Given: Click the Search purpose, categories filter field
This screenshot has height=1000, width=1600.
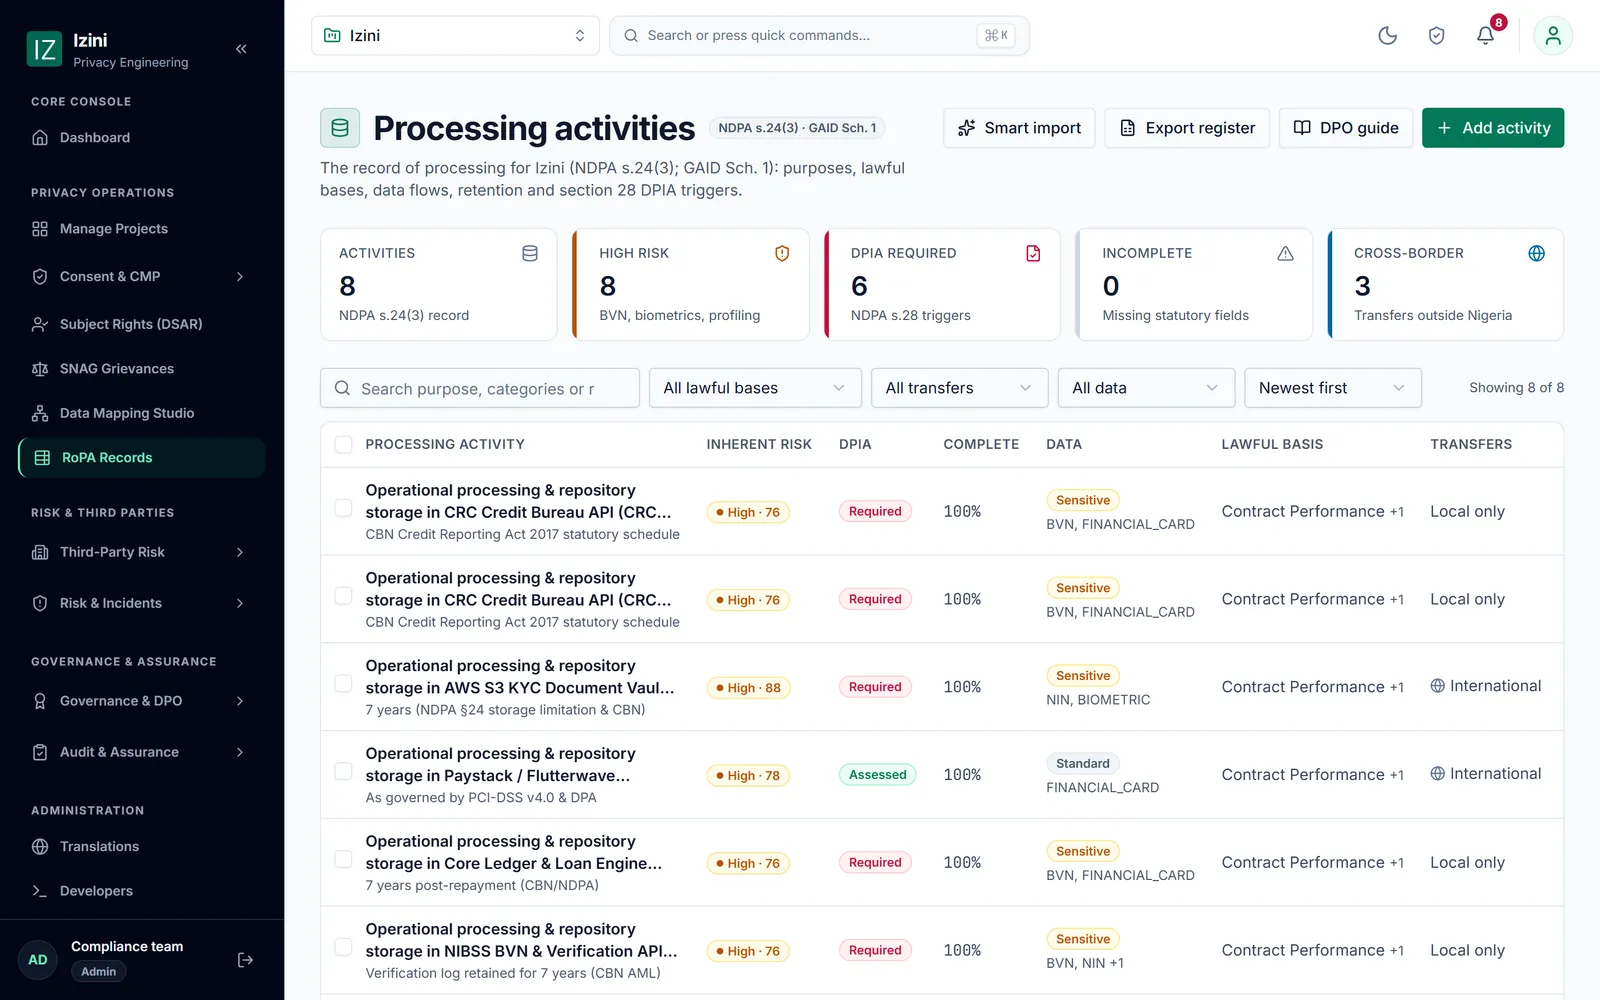Looking at the screenshot, I should coord(480,388).
